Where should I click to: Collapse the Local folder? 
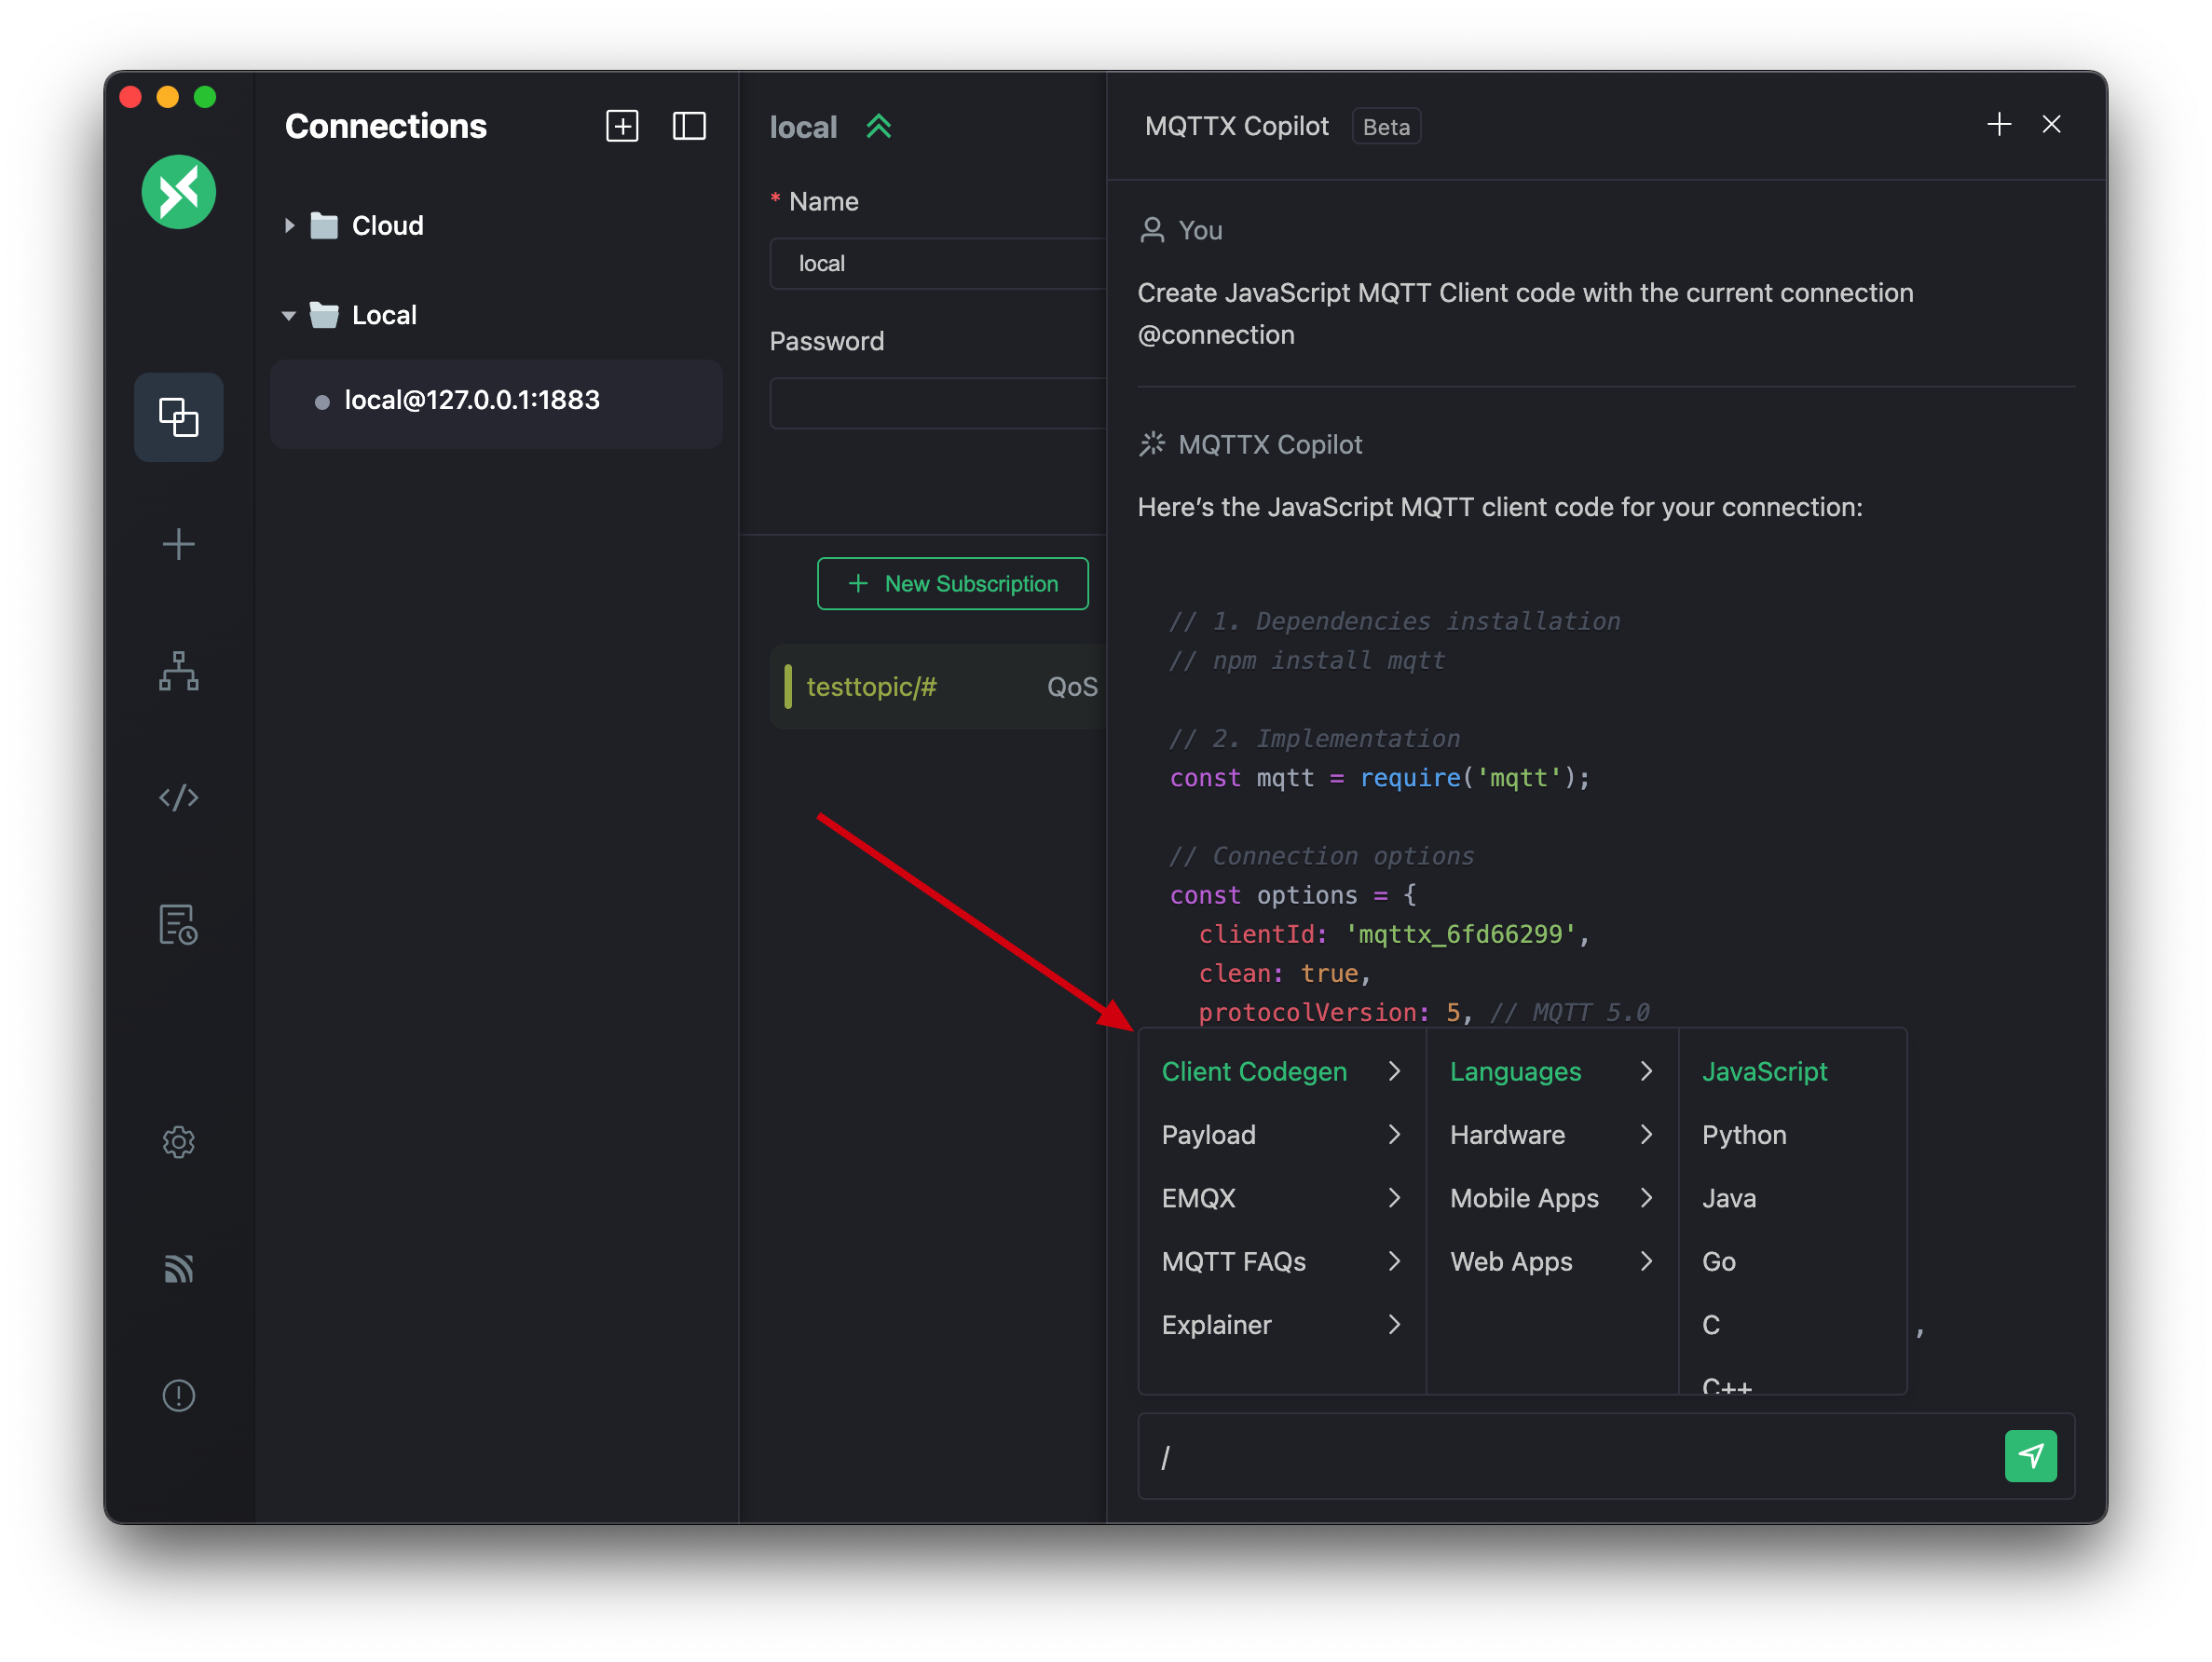click(x=289, y=315)
